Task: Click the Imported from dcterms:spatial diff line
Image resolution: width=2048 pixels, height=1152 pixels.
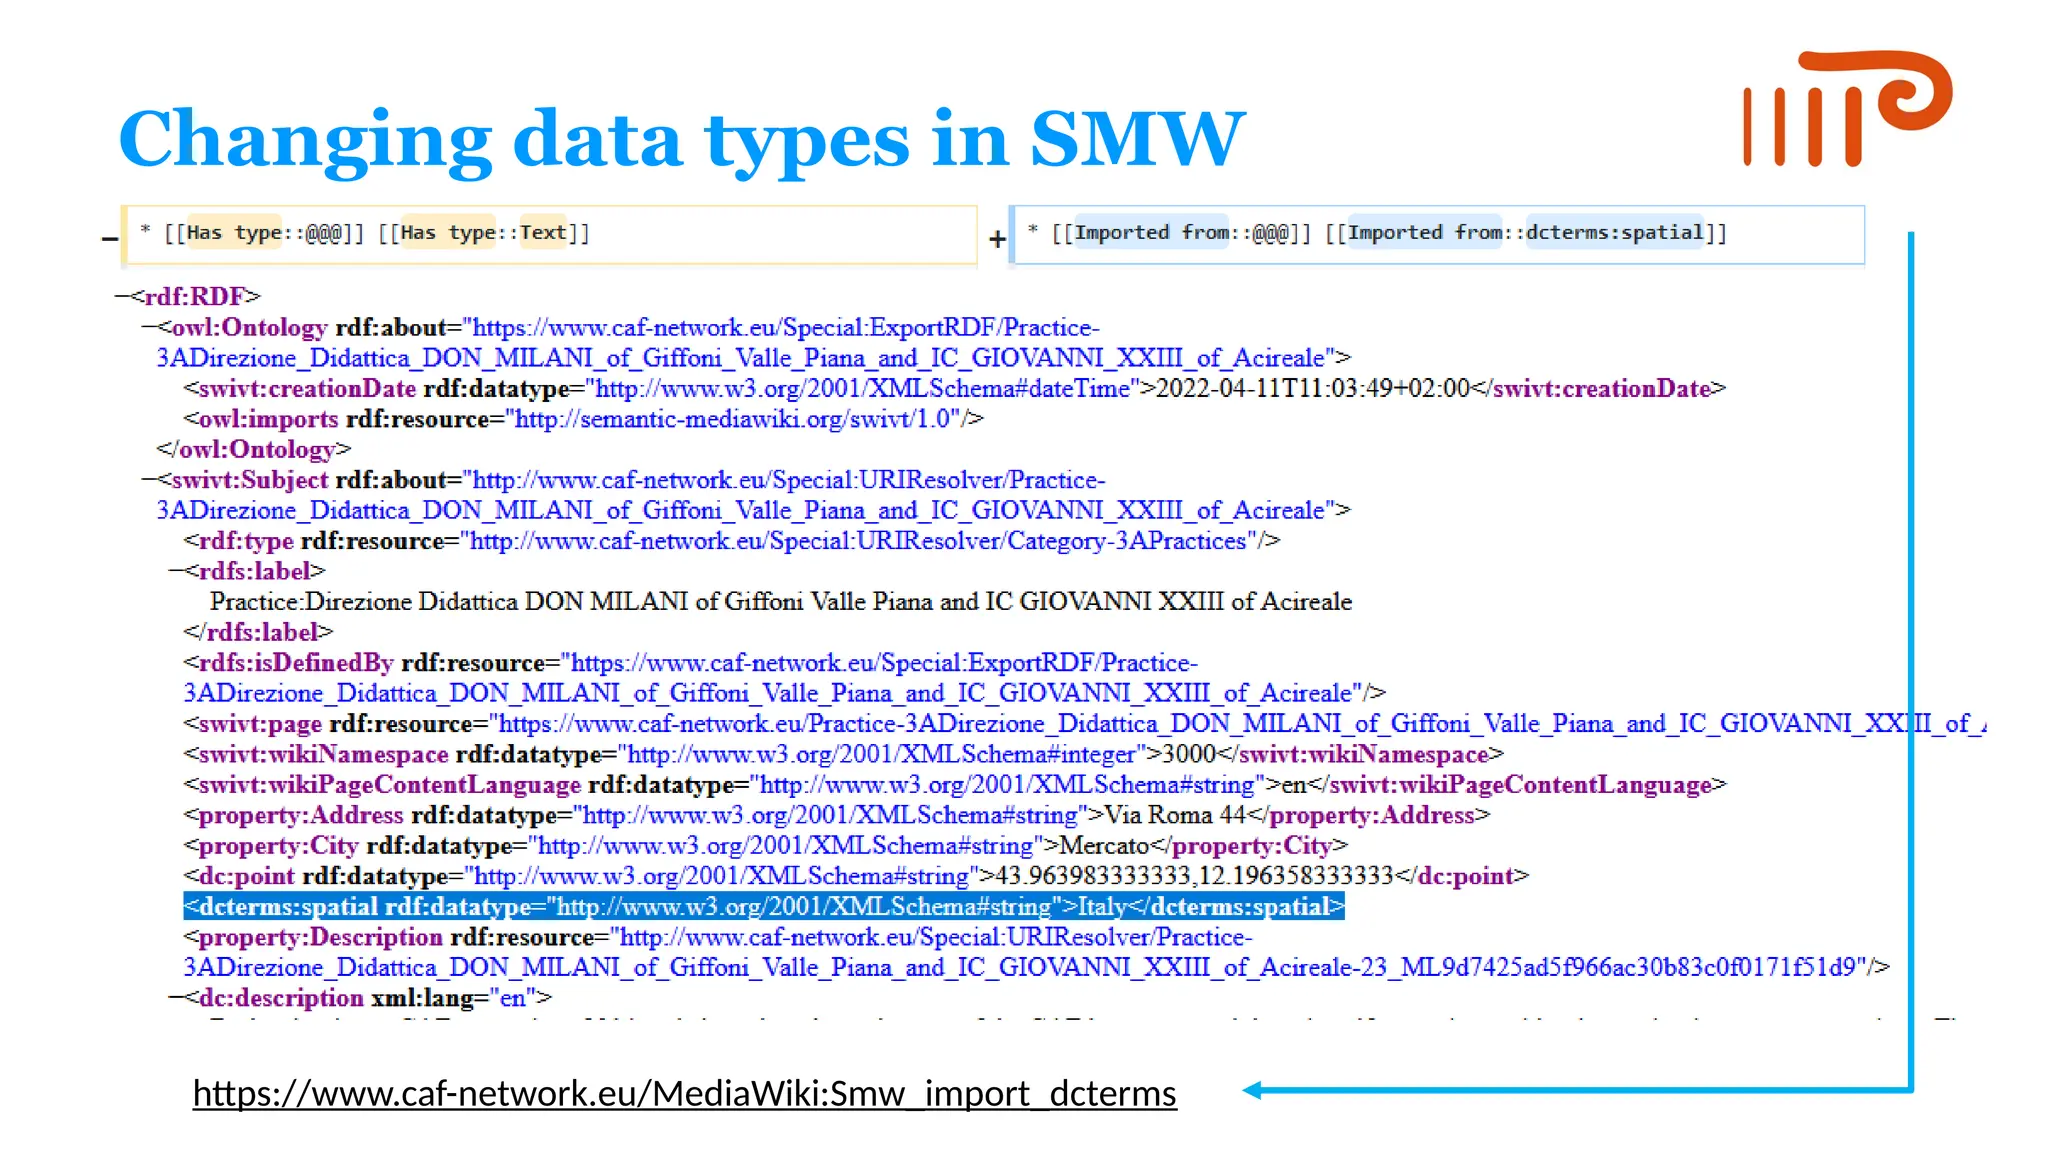Action: [1437, 234]
